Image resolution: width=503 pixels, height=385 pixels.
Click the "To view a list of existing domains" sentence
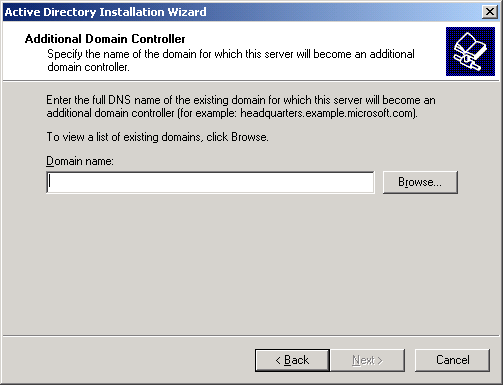click(157, 137)
